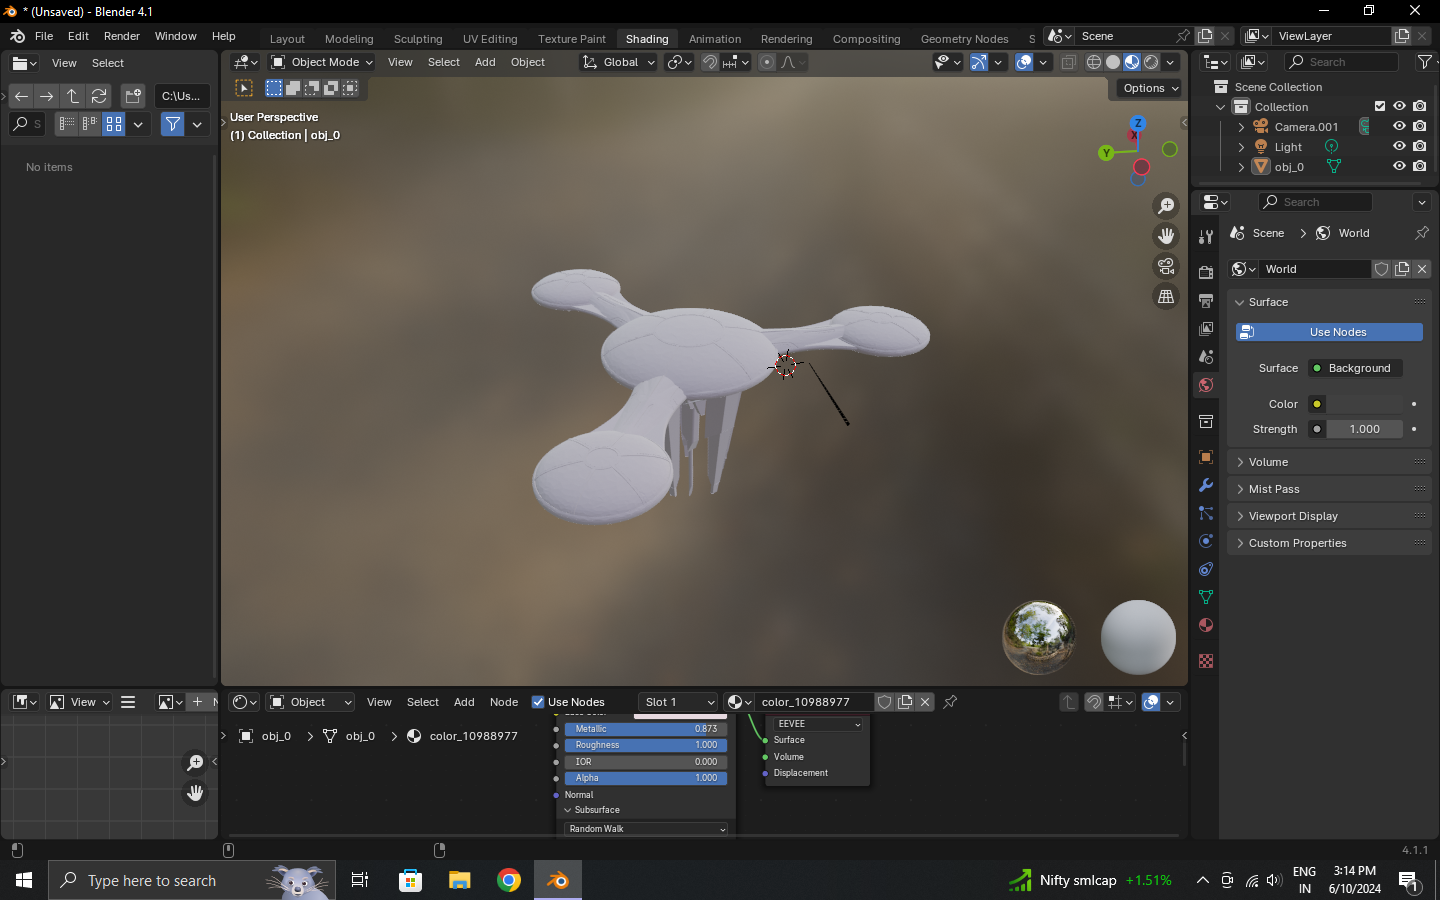The height and width of the screenshot is (900, 1440).
Task: Open 3D viewport Object menu
Action: click(x=528, y=62)
